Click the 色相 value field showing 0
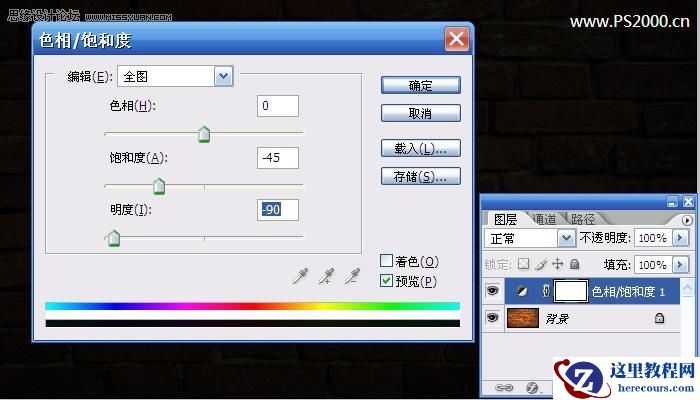The width and height of the screenshot is (700, 400). tap(278, 106)
